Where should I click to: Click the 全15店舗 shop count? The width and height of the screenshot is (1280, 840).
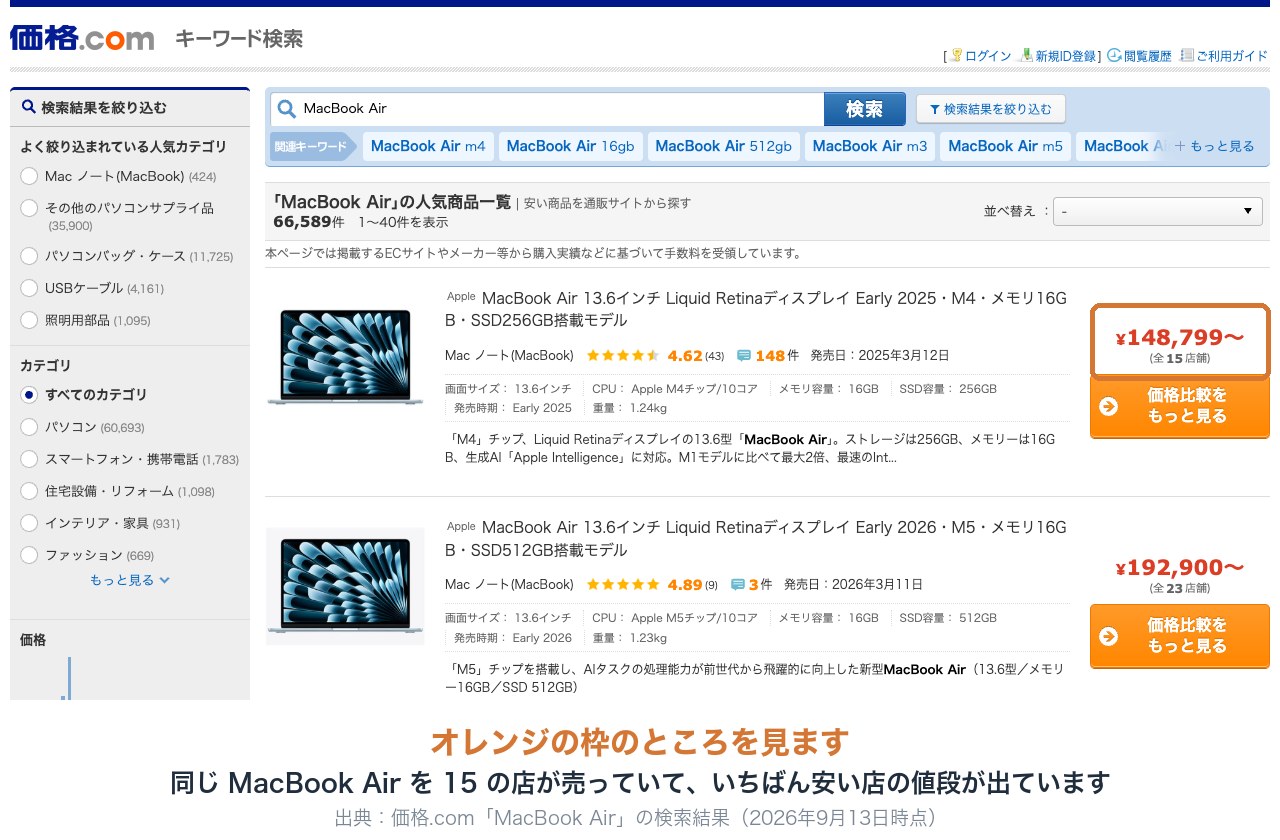1180,358
